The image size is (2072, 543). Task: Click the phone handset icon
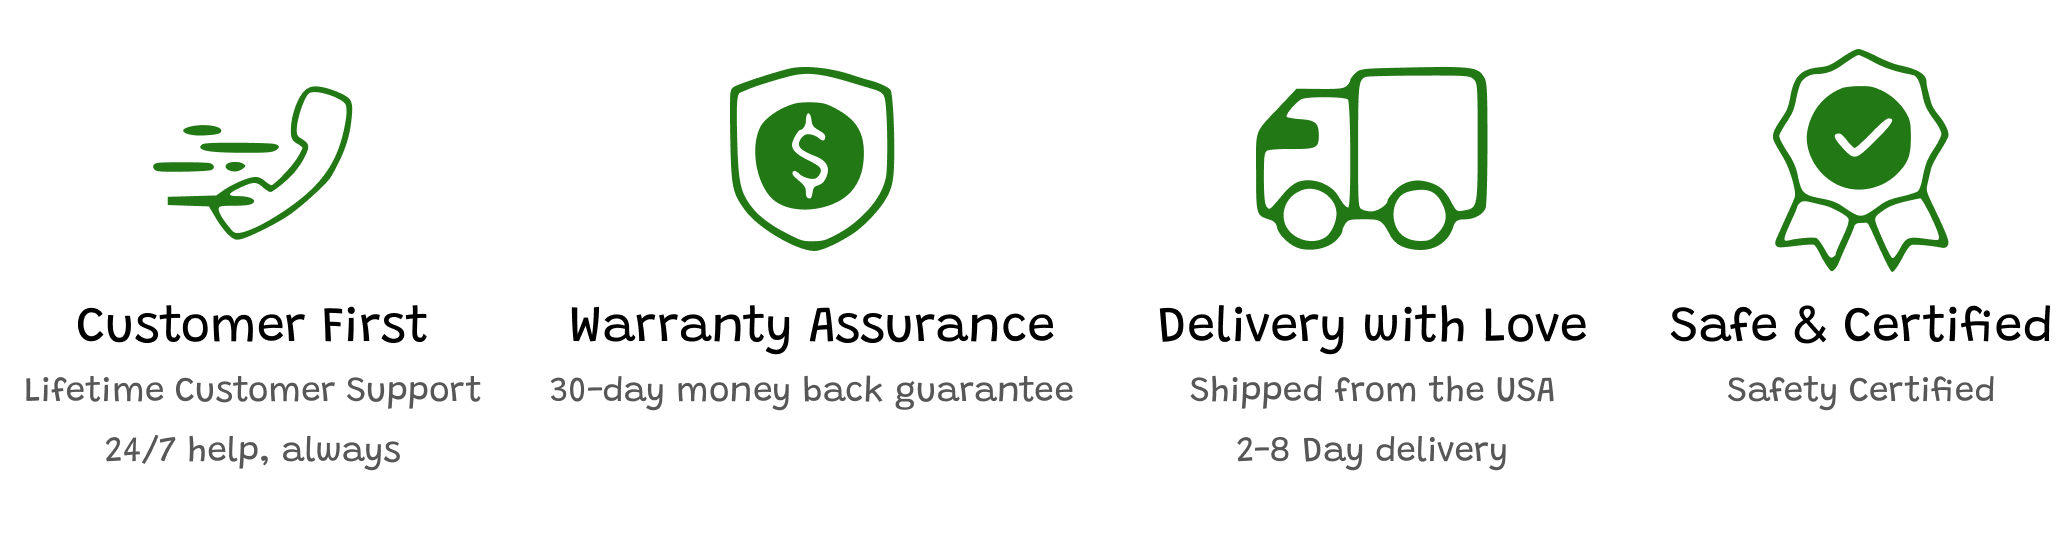coord(300,170)
